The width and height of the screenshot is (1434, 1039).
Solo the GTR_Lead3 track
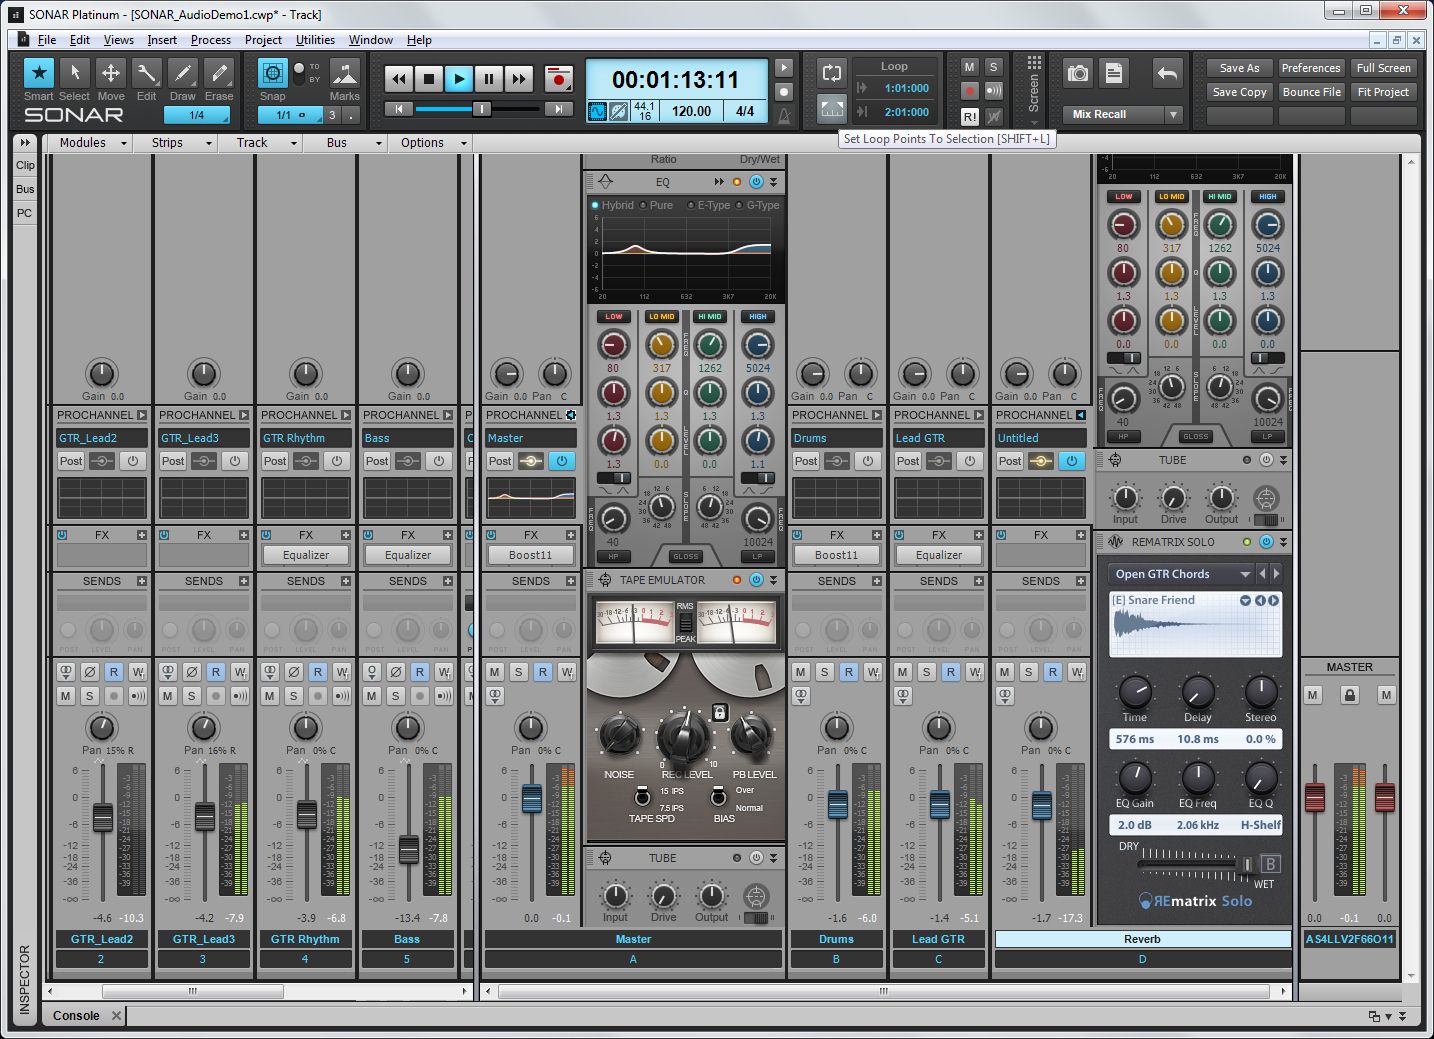tap(191, 696)
